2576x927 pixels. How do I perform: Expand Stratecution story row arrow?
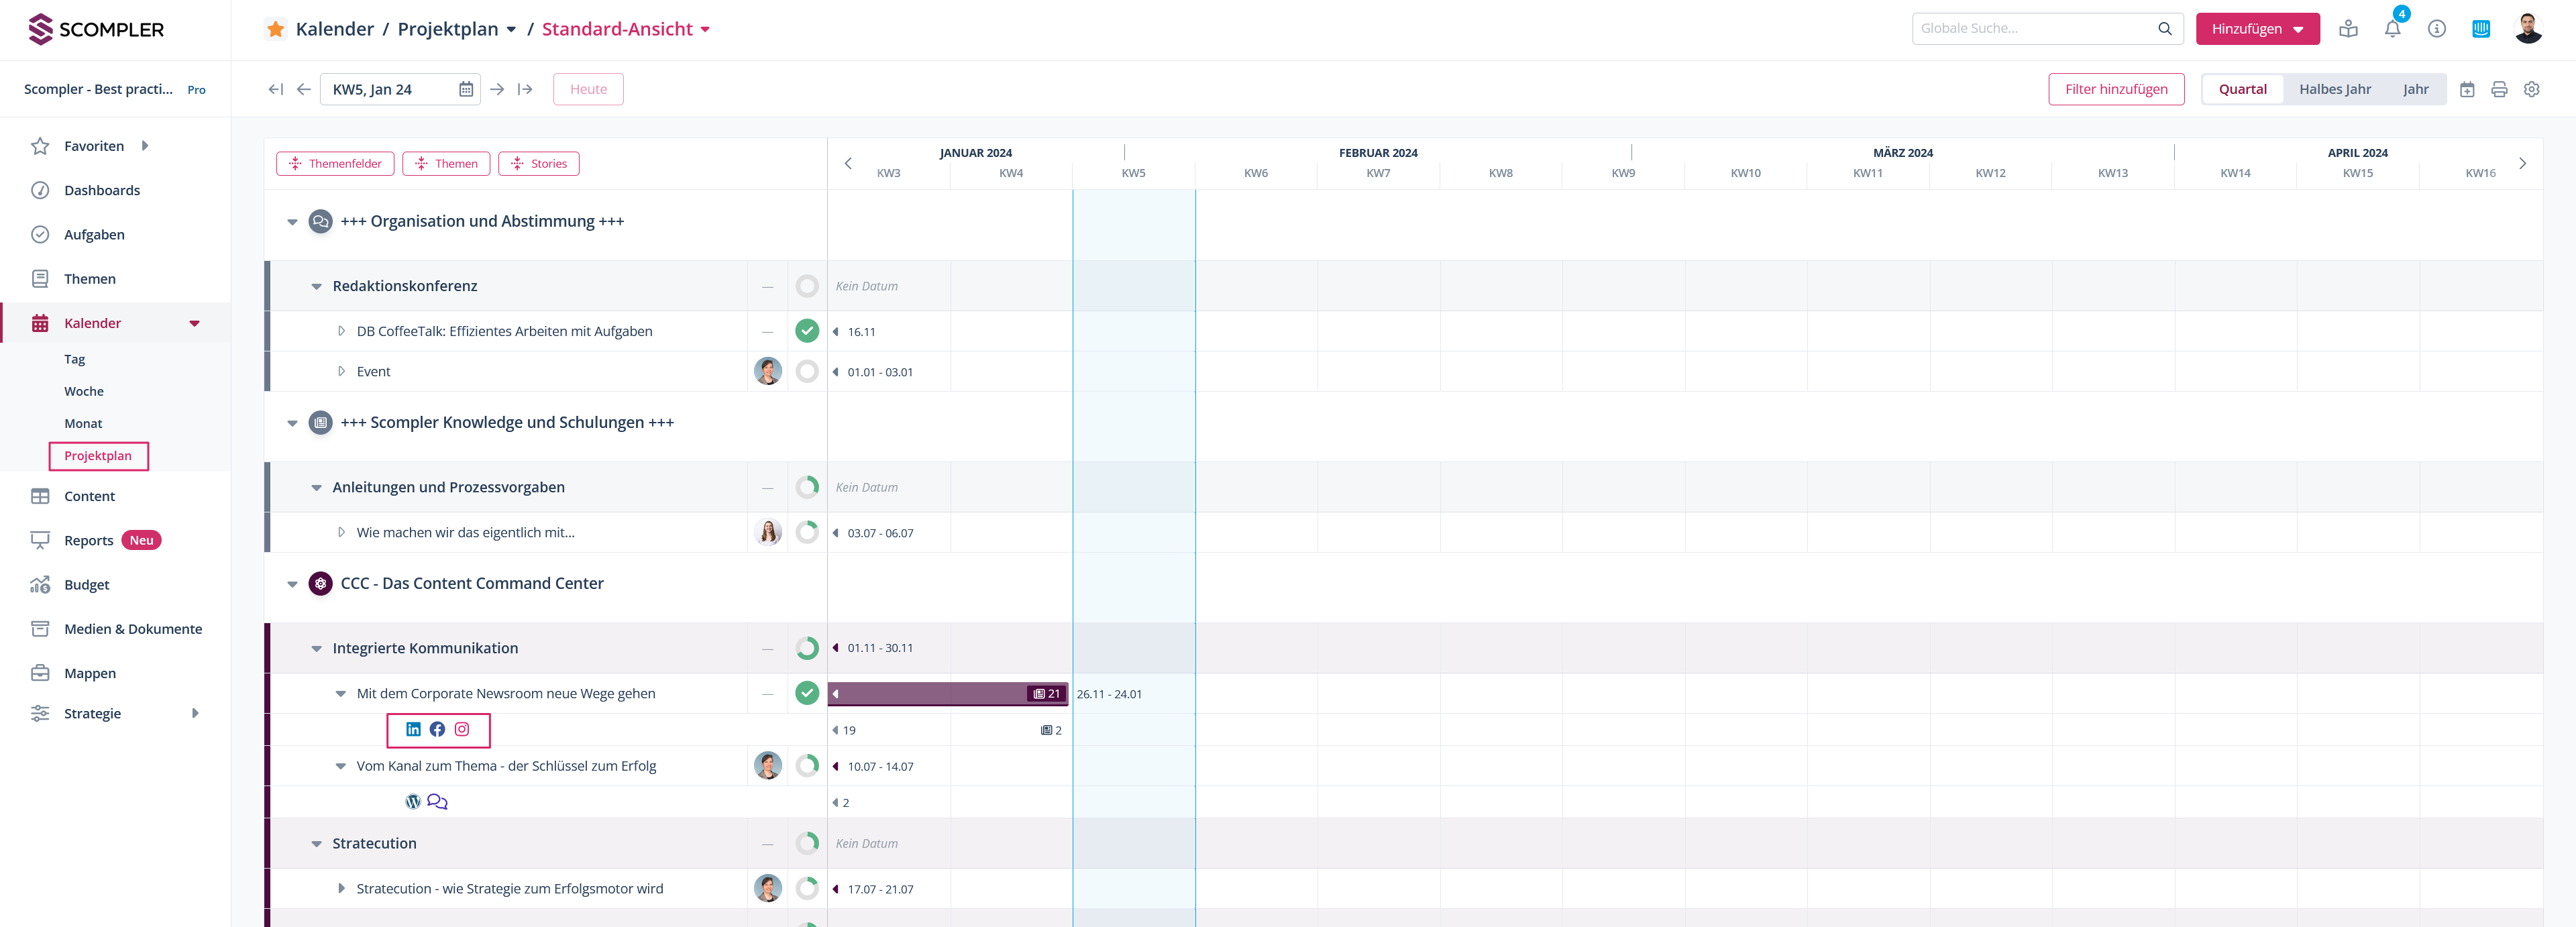pos(341,888)
